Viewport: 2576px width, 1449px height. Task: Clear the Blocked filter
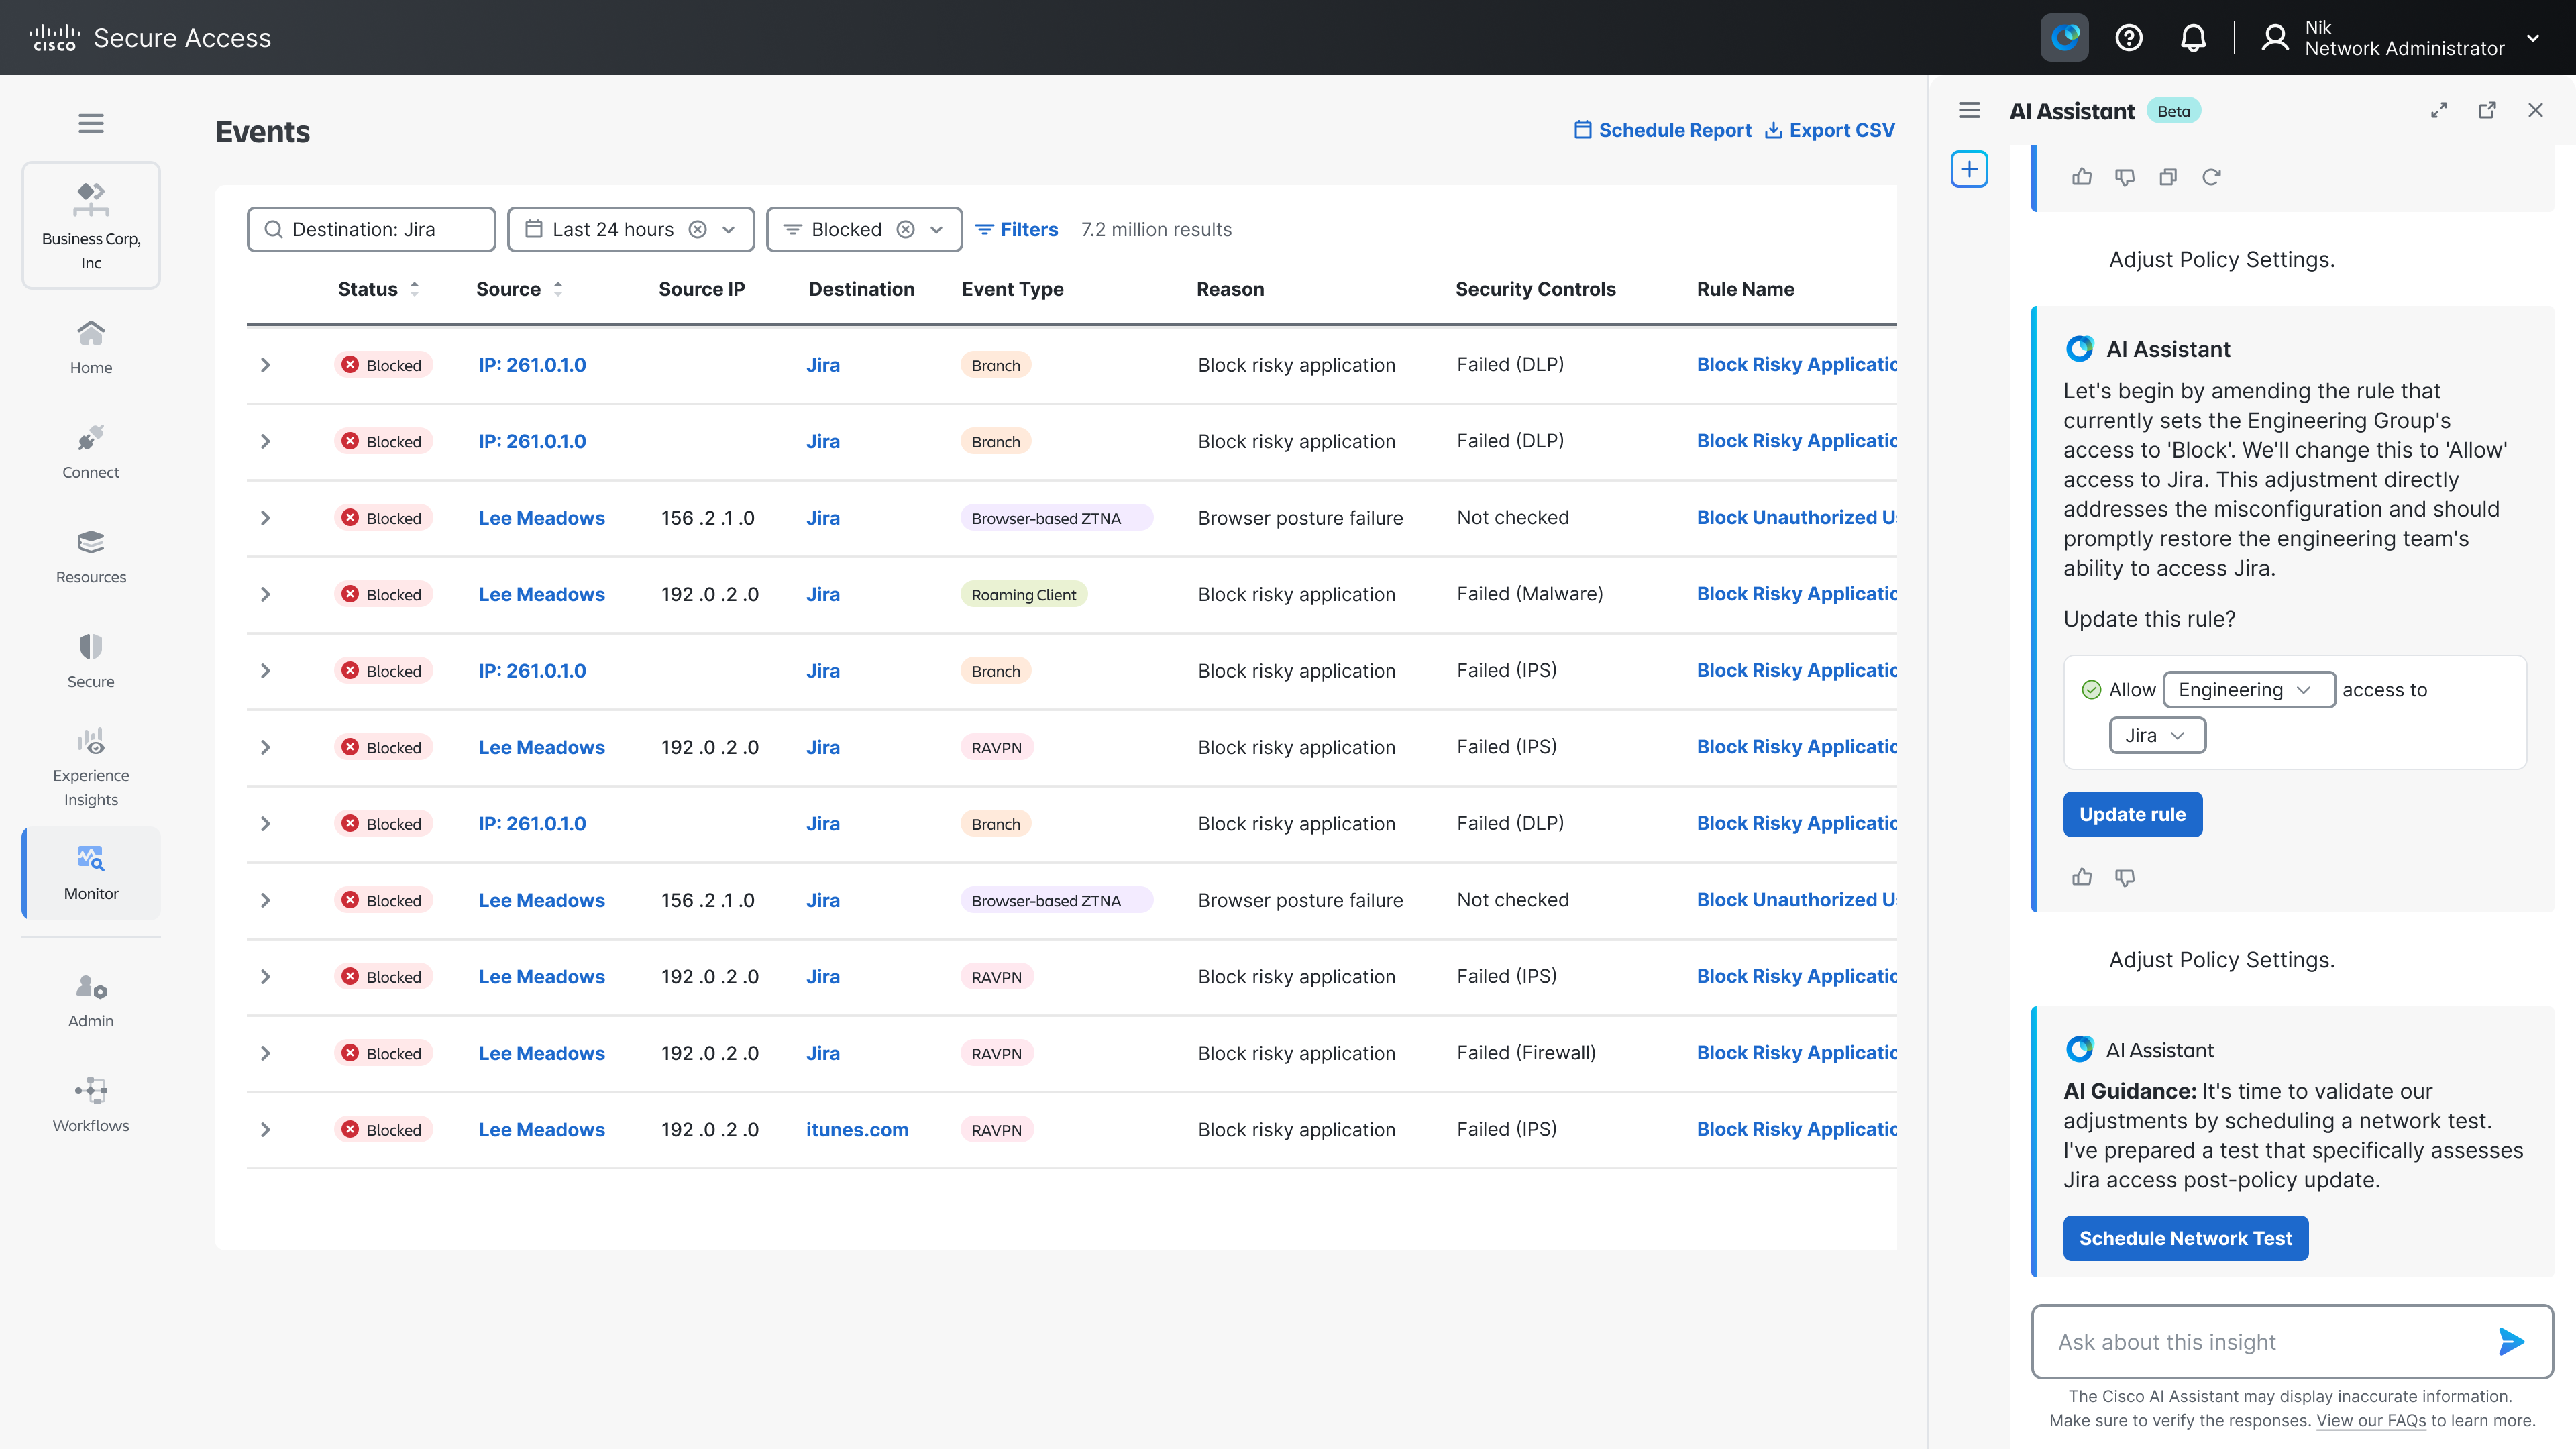(905, 229)
